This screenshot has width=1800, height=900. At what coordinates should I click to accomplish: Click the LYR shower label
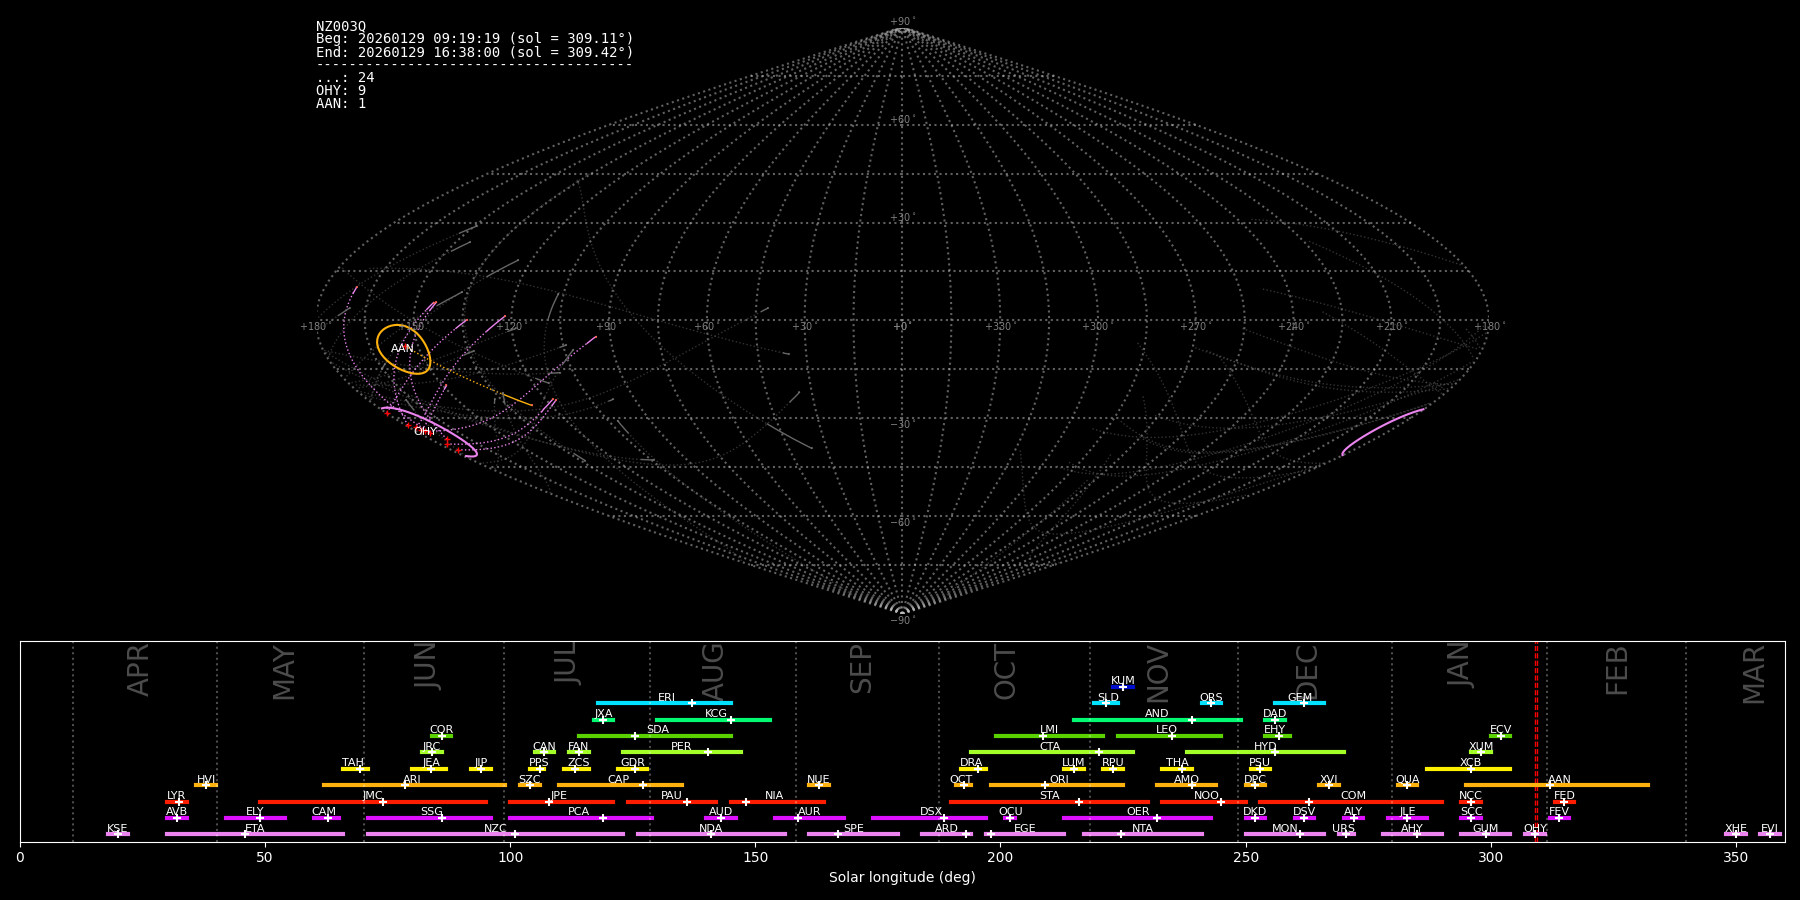click(x=176, y=796)
